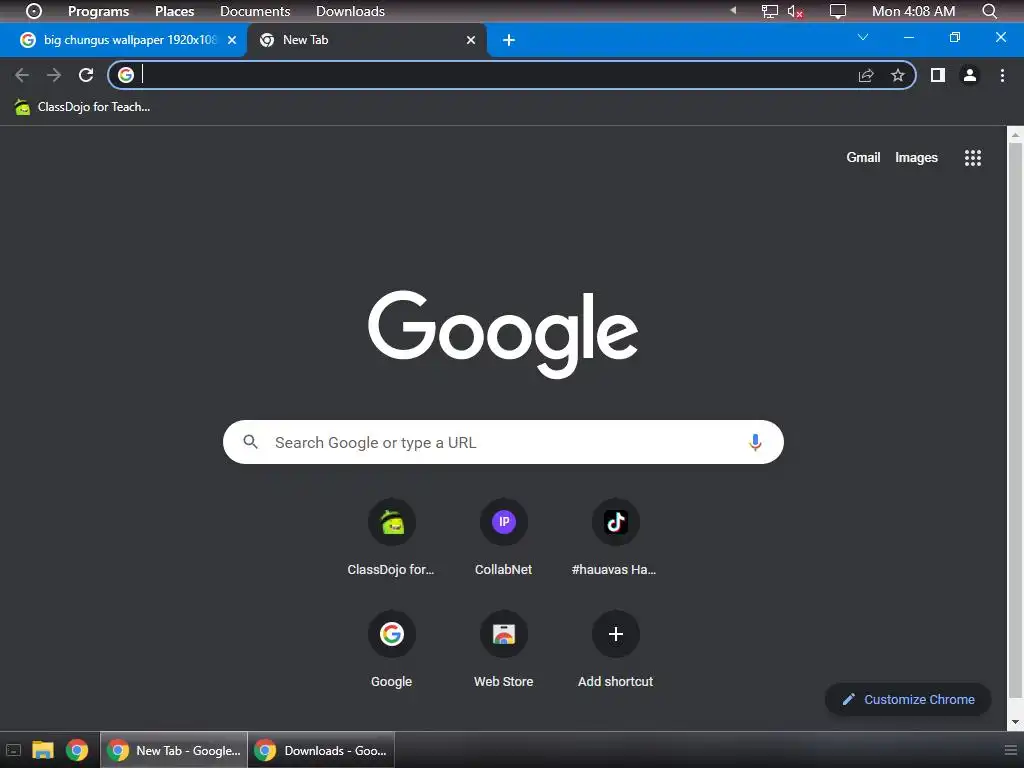Open the system logo menu in top panel
Screen dimensions: 1024x768
click(33, 11)
